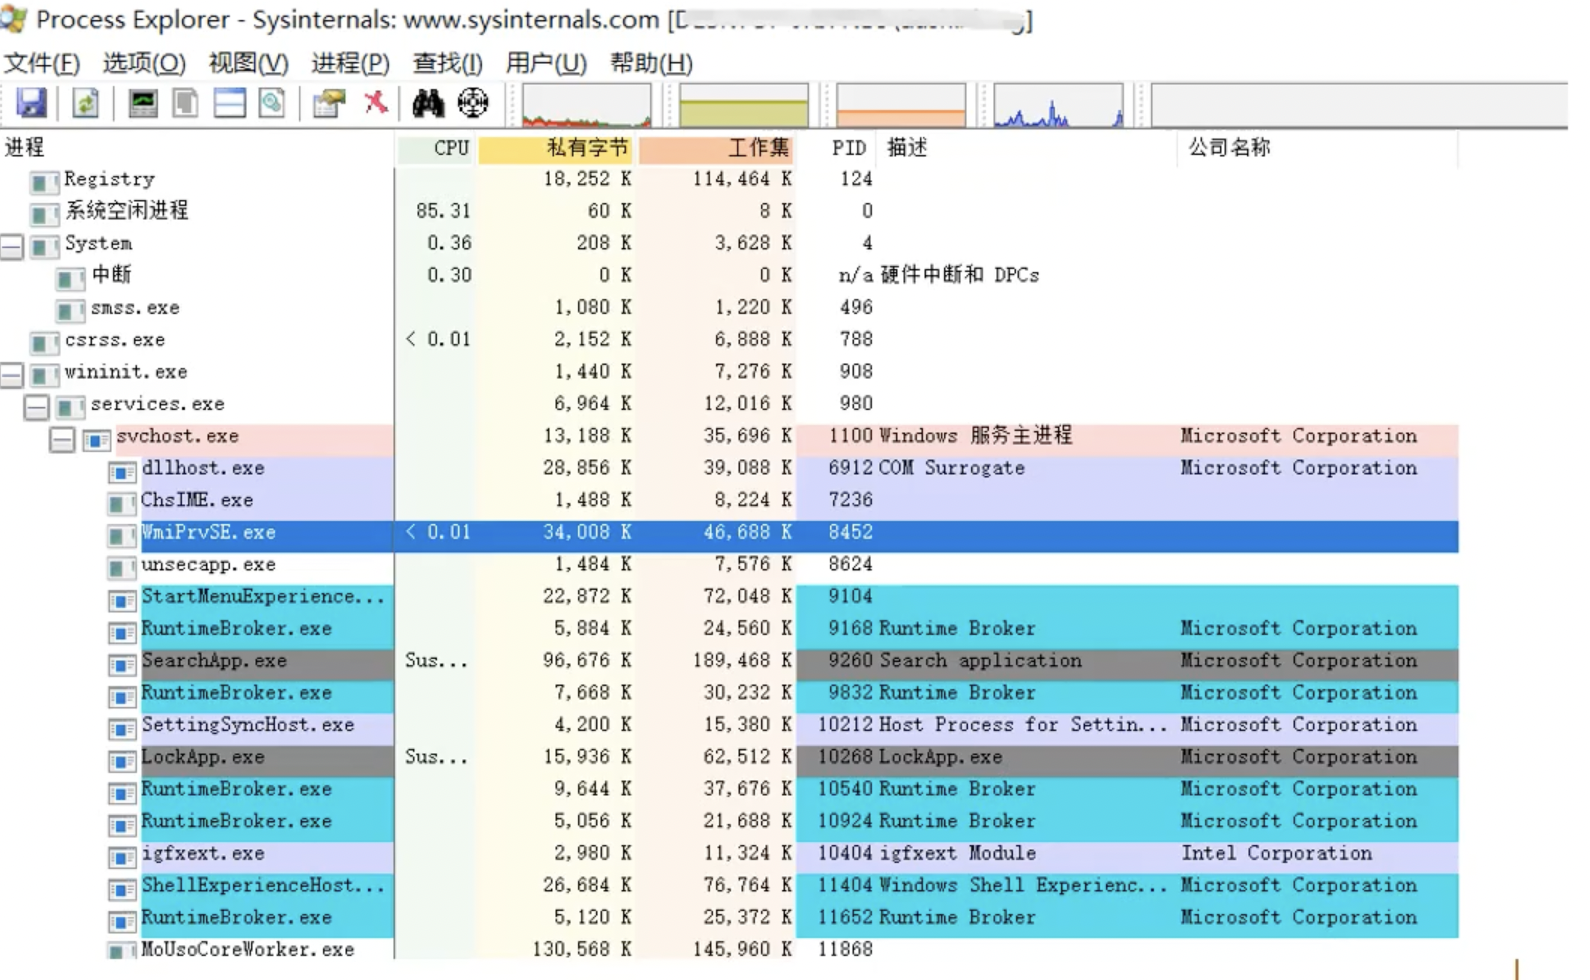The height and width of the screenshot is (980, 1590).
Task: Sort by the CPU column header
Action: tap(436, 148)
